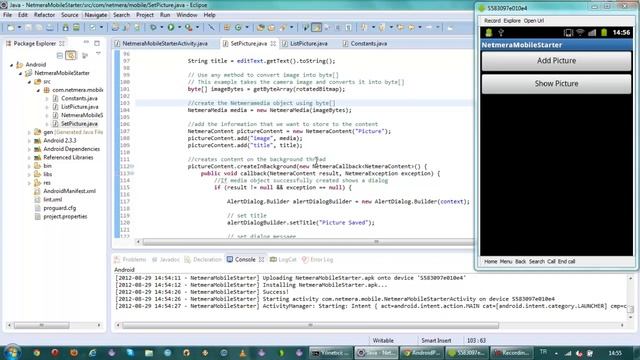Open the '5583097e...' taskbar window item
Image resolution: width=640 pixels, height=360 pixels.
tap(467, 352)
